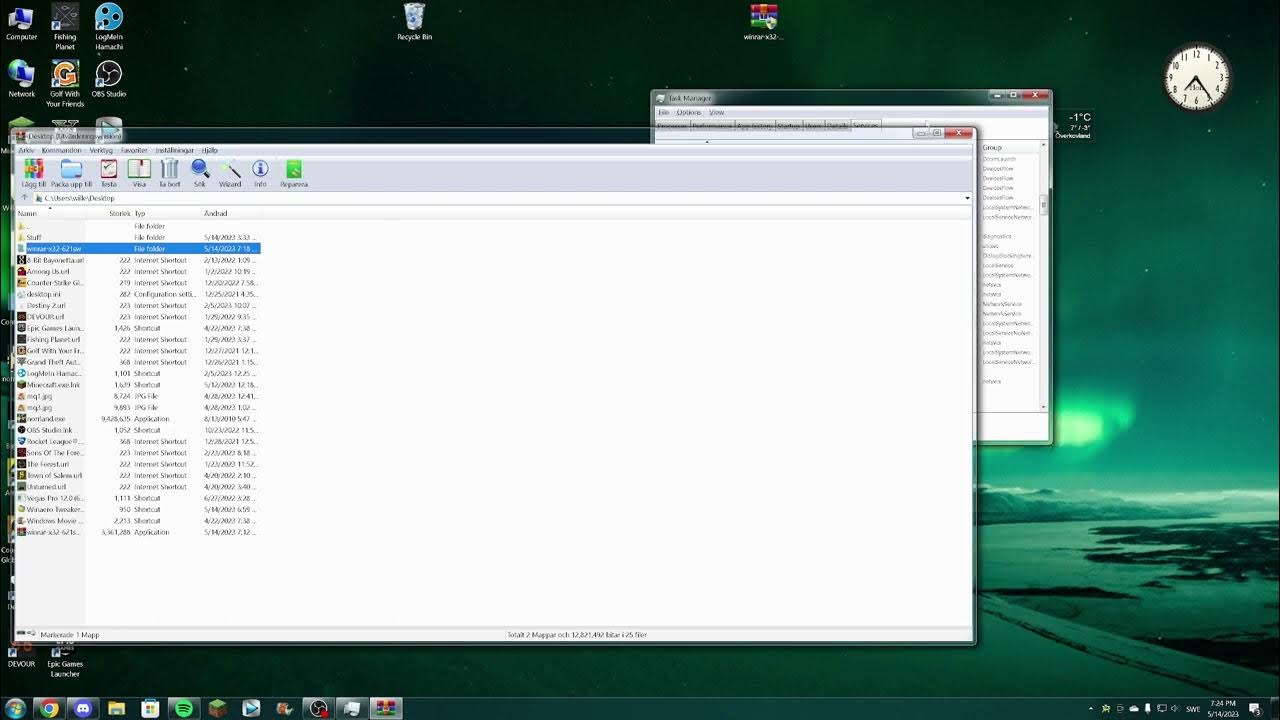
Task: Open the Wizard wand icon
Action: [230, 173]
